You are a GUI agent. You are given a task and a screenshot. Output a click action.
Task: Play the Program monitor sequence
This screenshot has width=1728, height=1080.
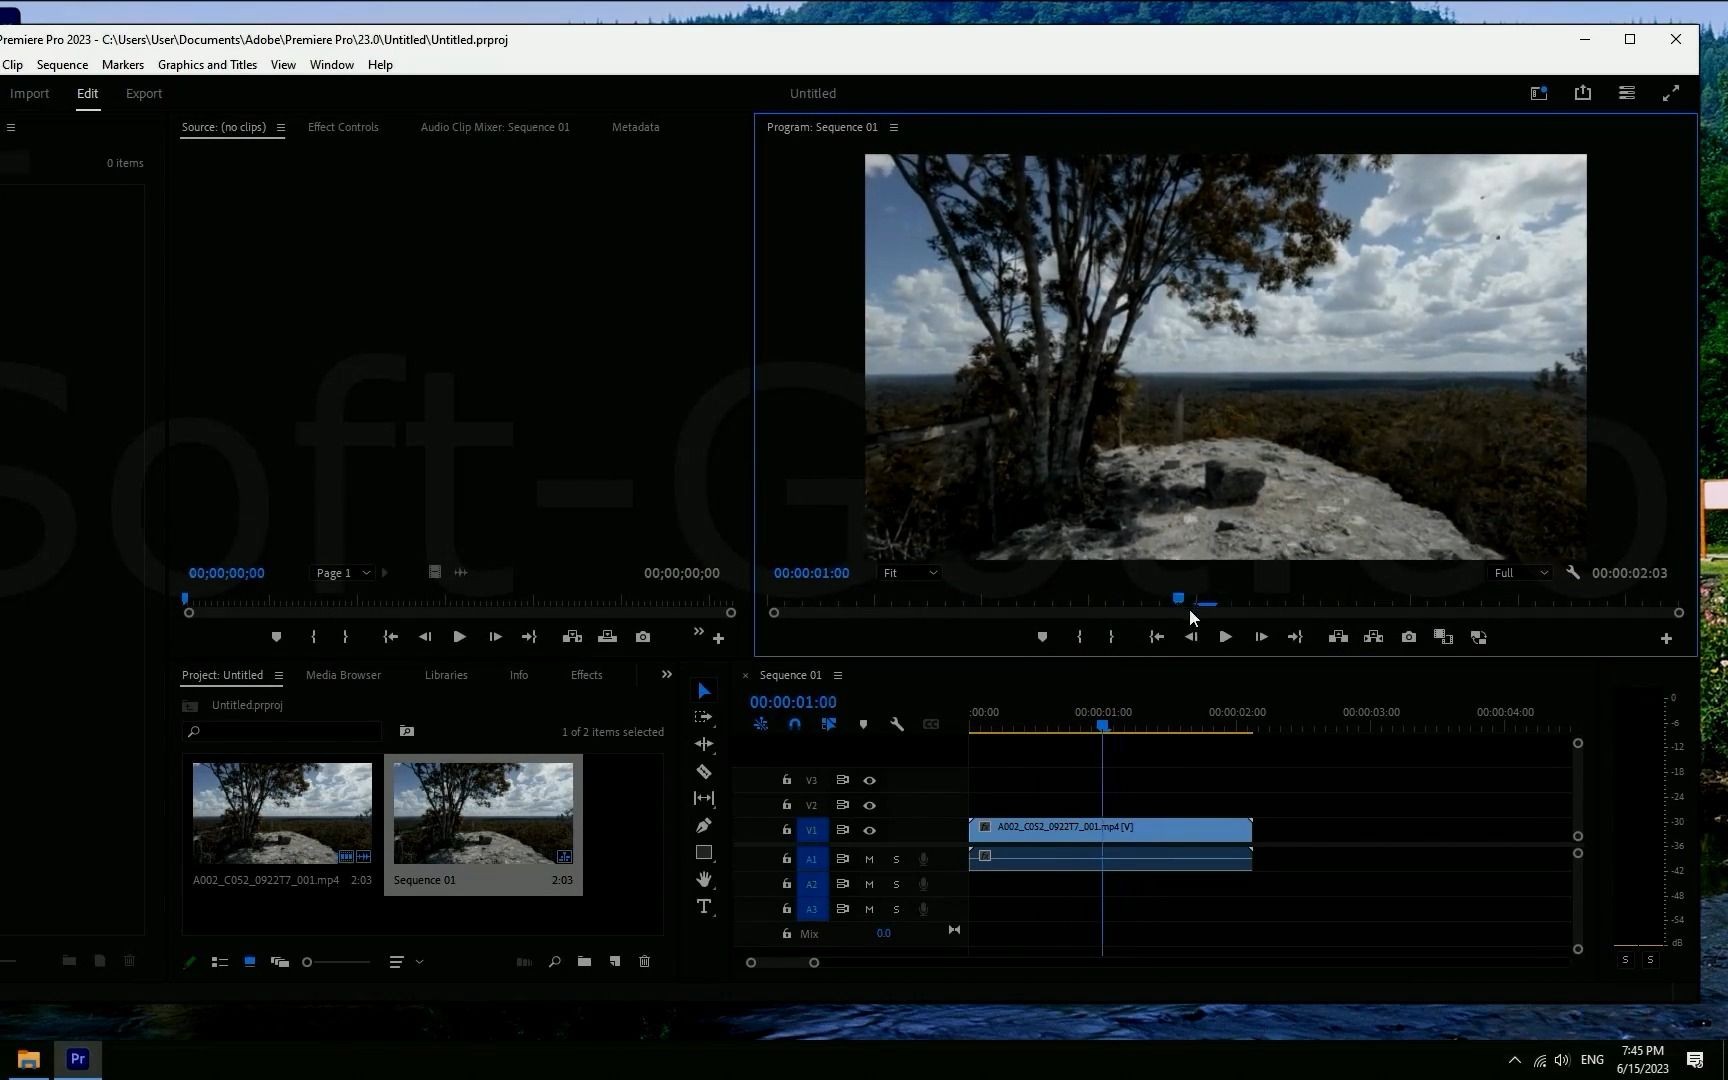[x=1225, y=637]
